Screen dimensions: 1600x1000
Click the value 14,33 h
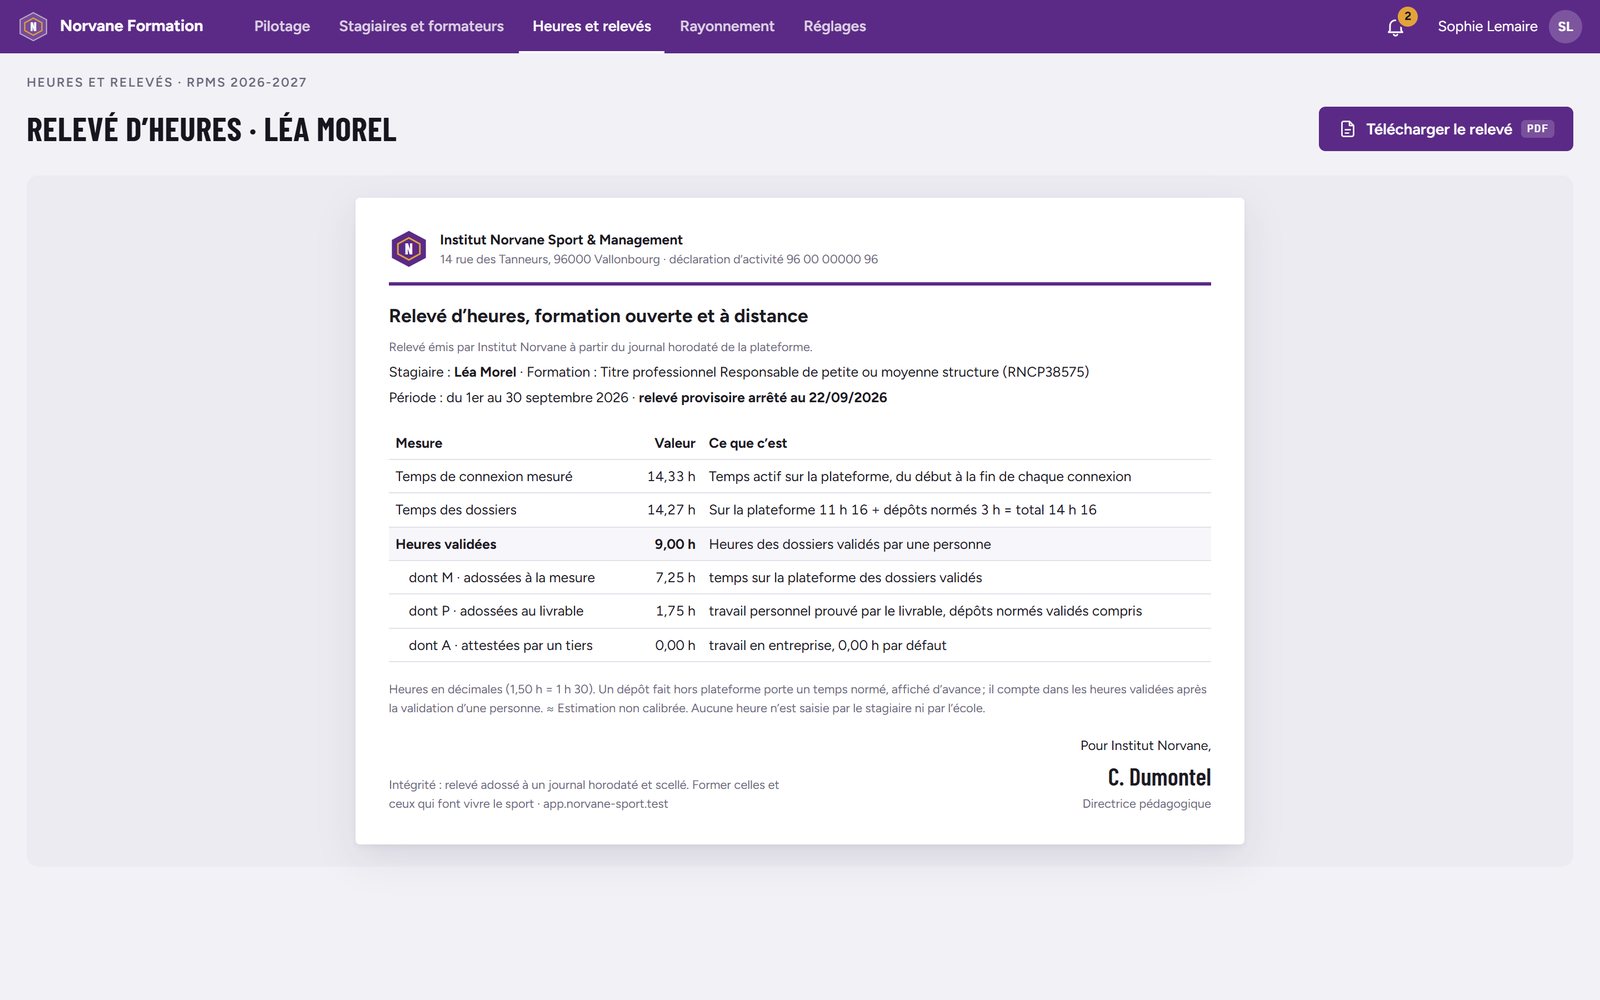671,476
